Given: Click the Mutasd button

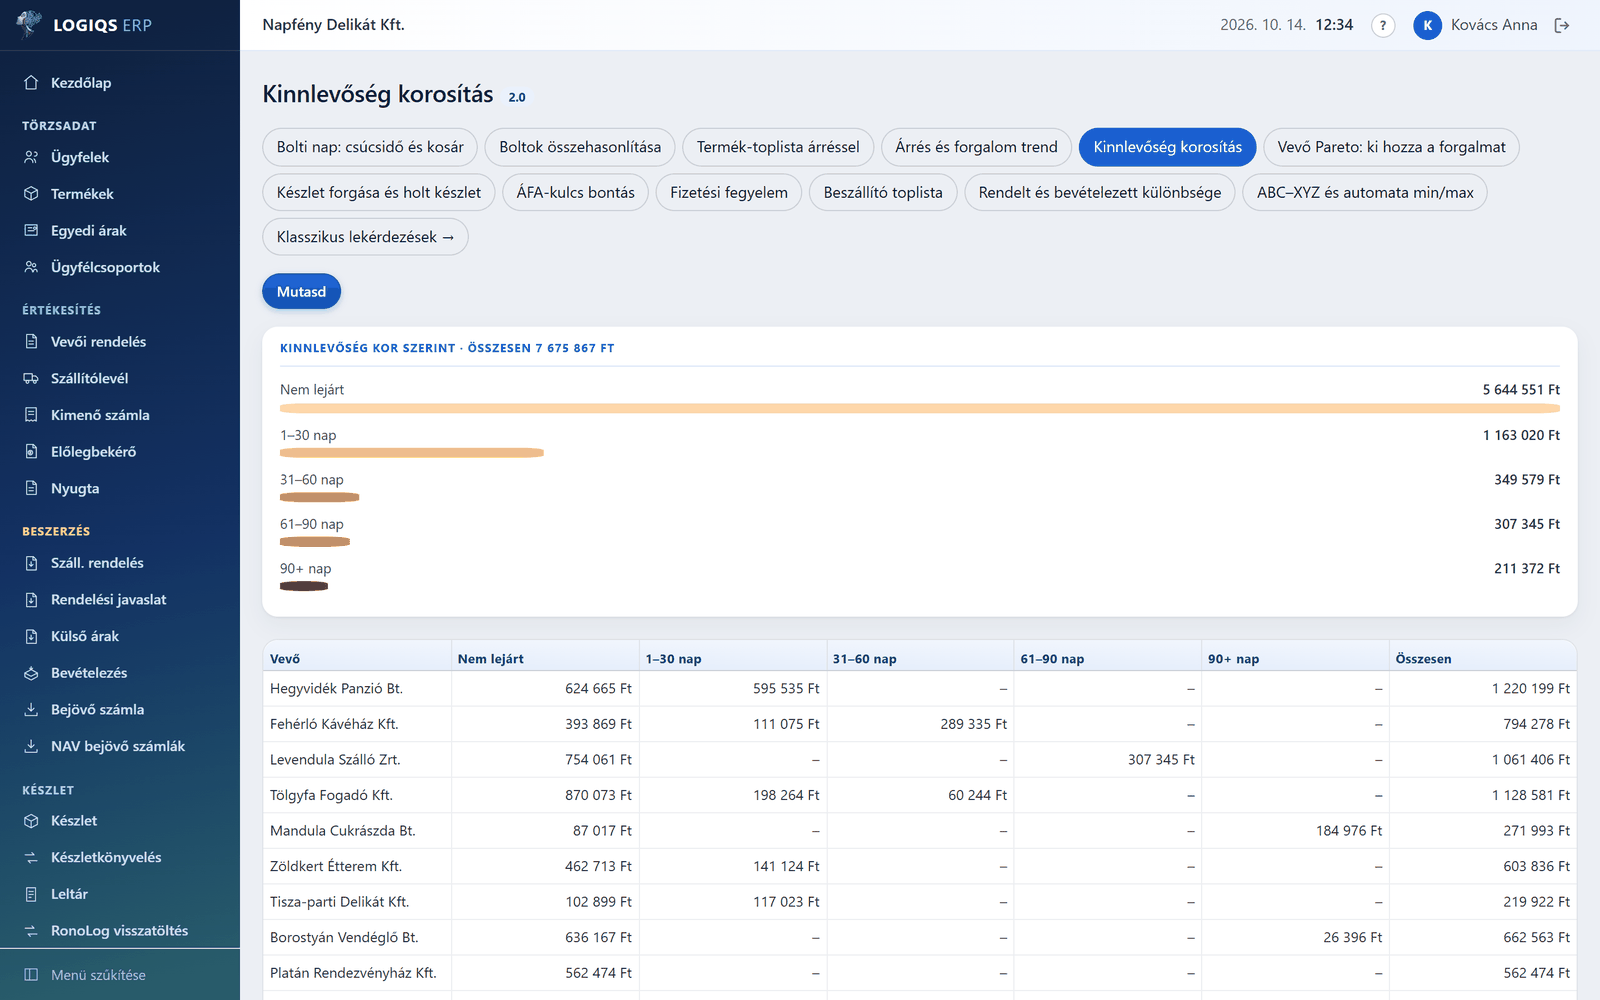Looking at the screenshot, I should click(301, 292).
